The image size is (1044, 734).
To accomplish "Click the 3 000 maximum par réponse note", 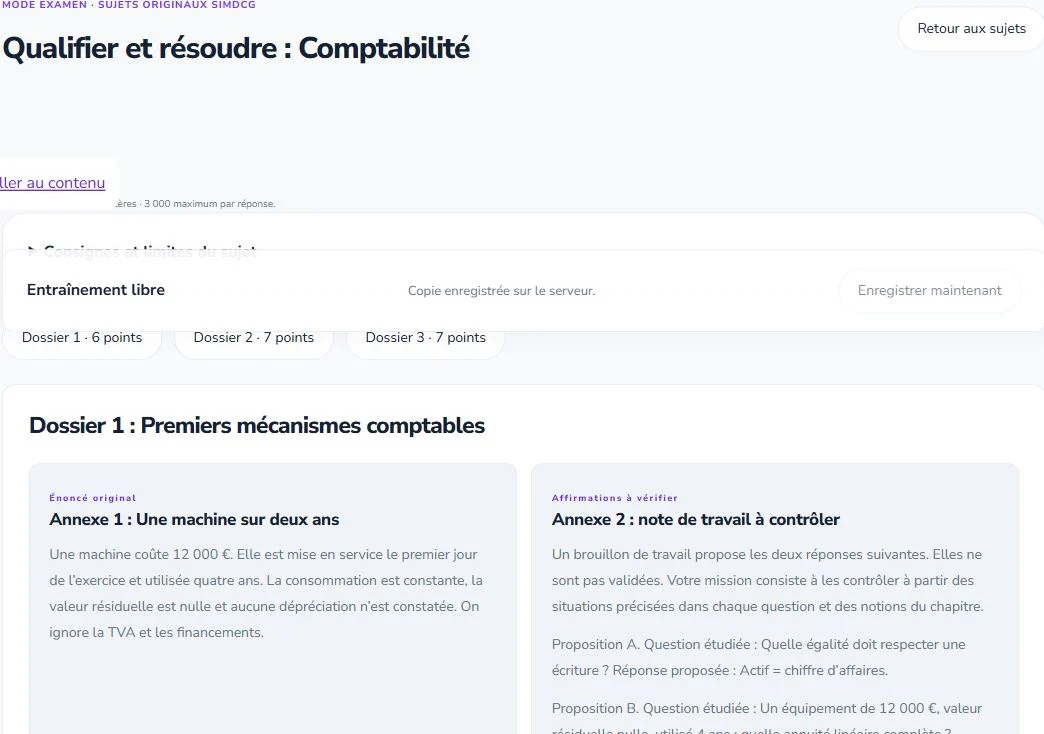I will 210,204.
